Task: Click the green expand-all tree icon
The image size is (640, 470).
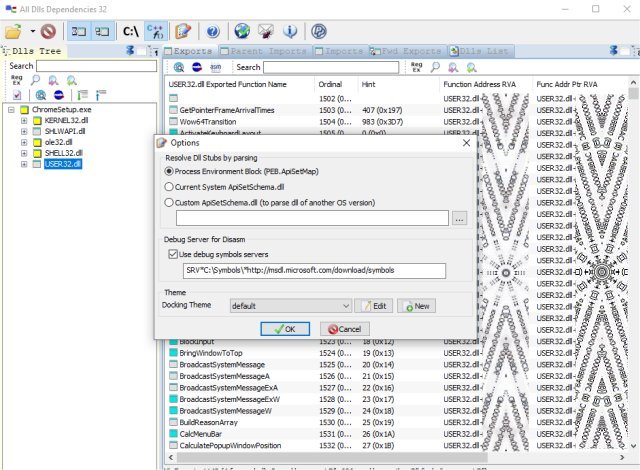Action: 82,95
